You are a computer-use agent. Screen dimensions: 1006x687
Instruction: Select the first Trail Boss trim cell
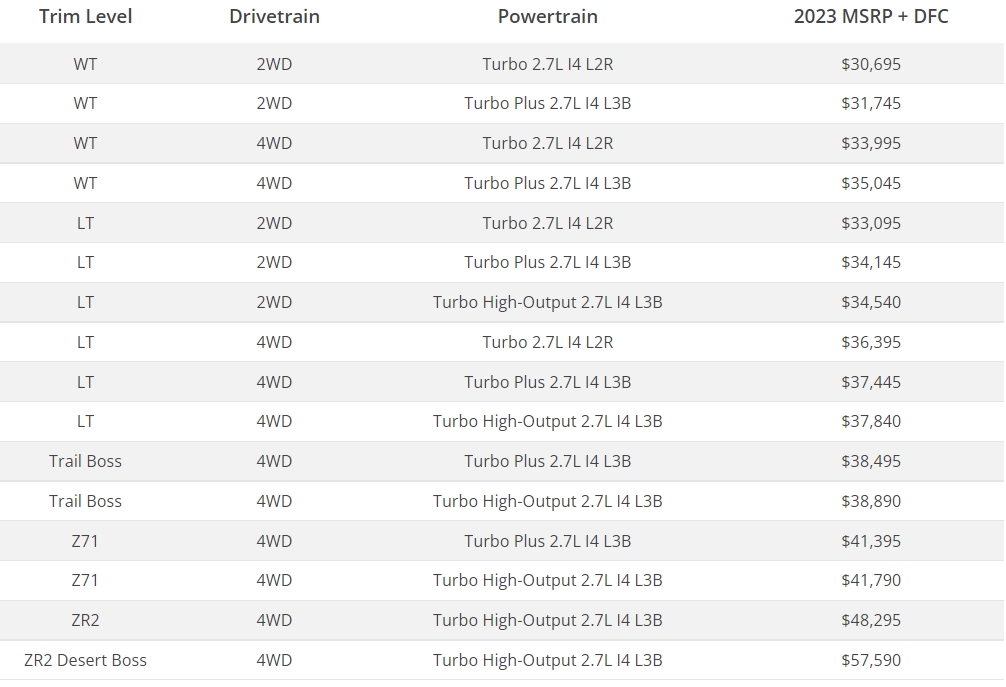85,461
